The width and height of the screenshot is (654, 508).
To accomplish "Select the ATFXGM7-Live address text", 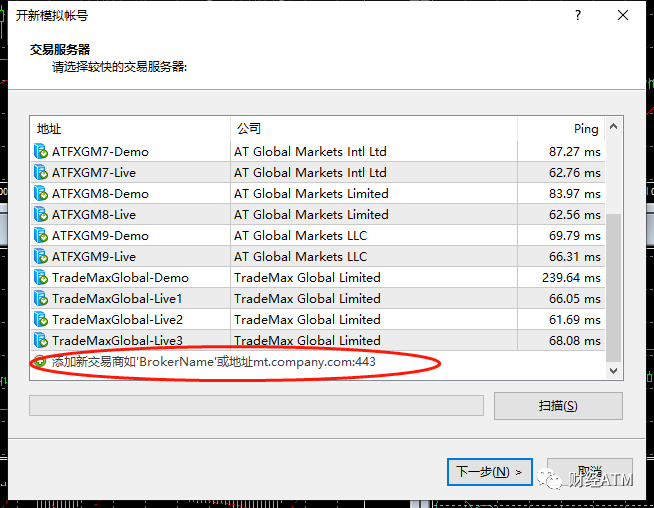I will pos(94,172).
